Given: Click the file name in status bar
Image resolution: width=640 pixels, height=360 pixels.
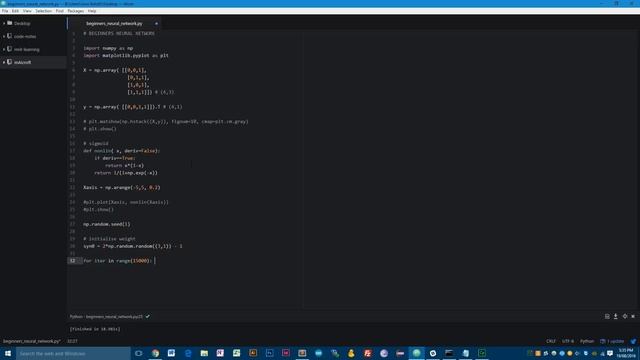Looking at the screenshot, I should 32,341.
